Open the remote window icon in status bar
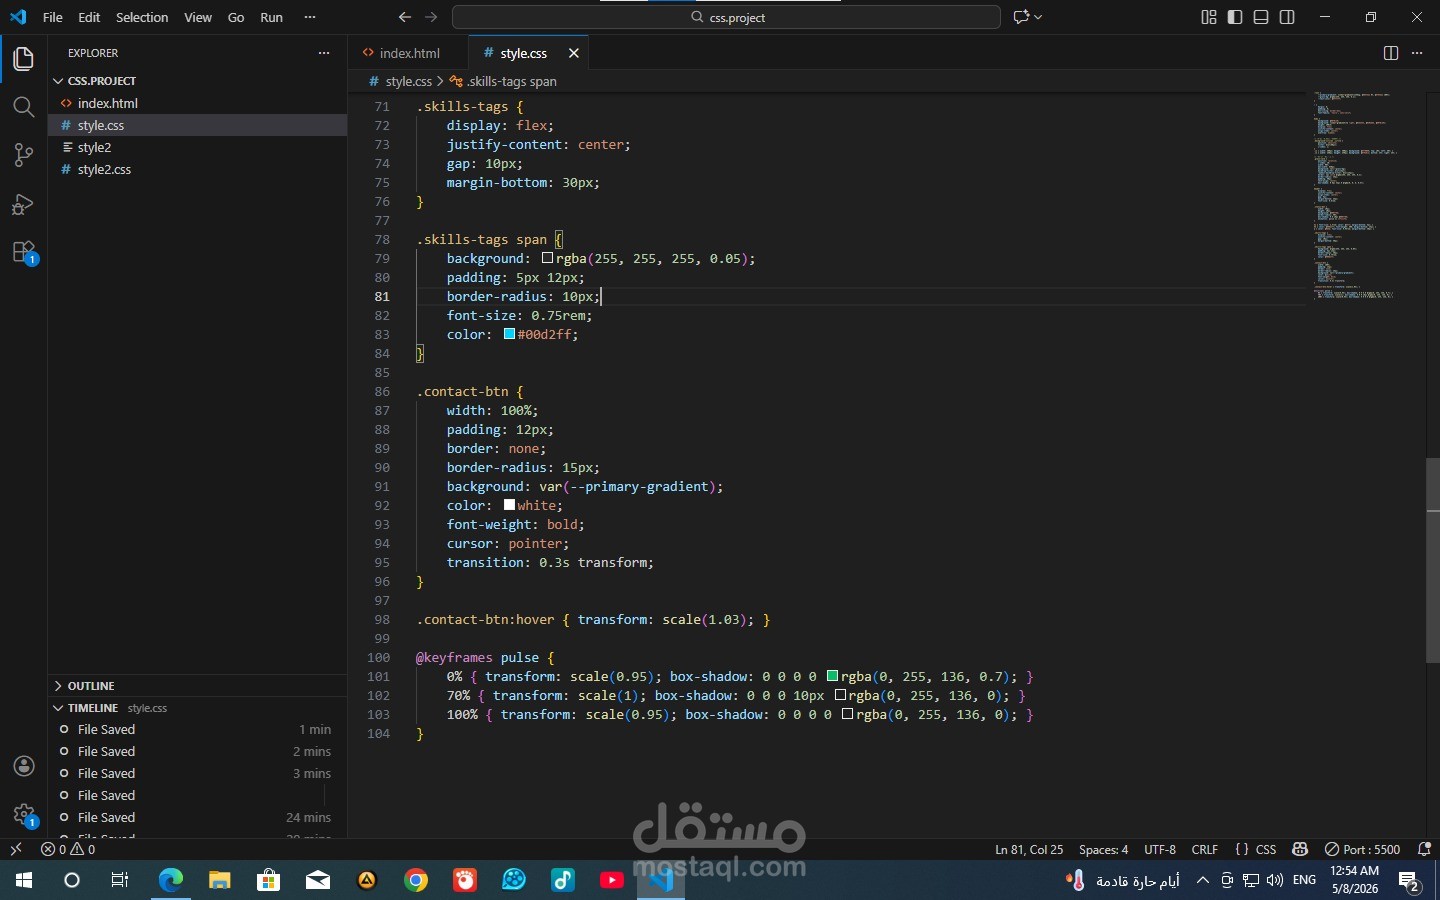Image resolution: width=1440 pixels, height=900 pixels. tap(15, 849)
